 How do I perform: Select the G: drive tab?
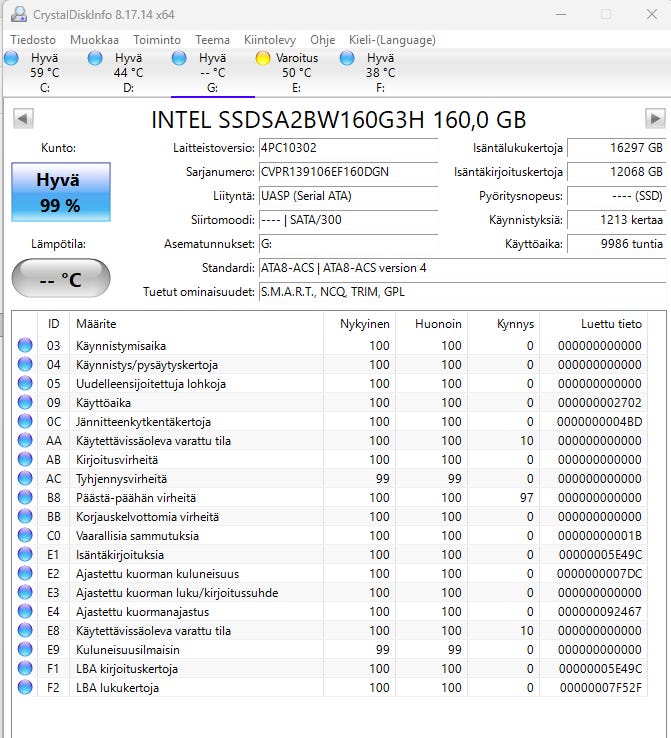[212, 73]
